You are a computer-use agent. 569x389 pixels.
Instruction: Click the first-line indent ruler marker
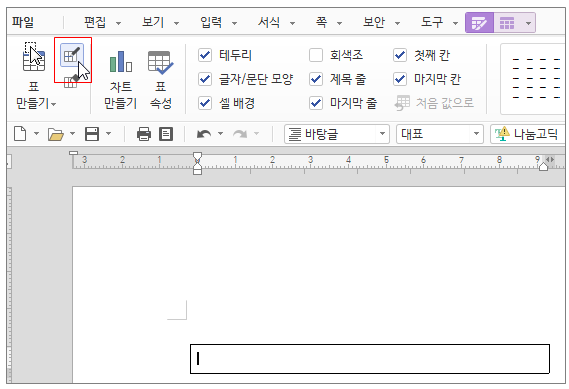[x=197, y=157]
